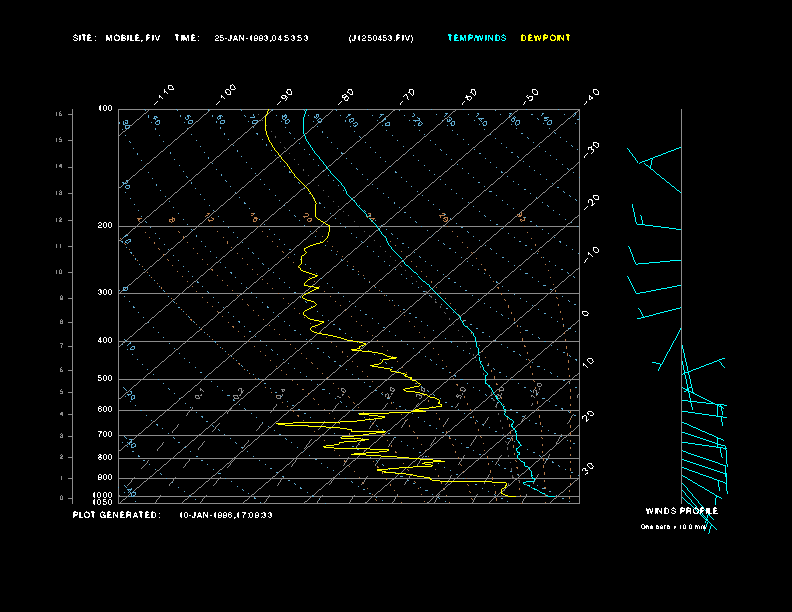Click the 200 pressure level label

105,225
